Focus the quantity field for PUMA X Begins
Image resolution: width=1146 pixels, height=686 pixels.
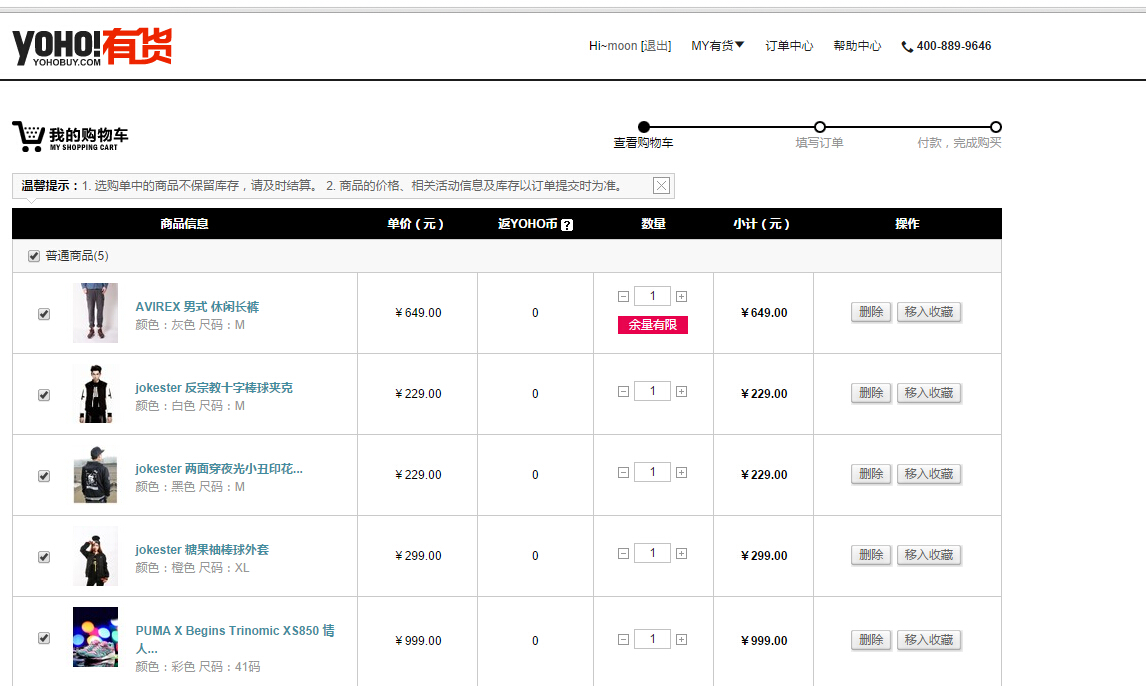coord(652,639)
